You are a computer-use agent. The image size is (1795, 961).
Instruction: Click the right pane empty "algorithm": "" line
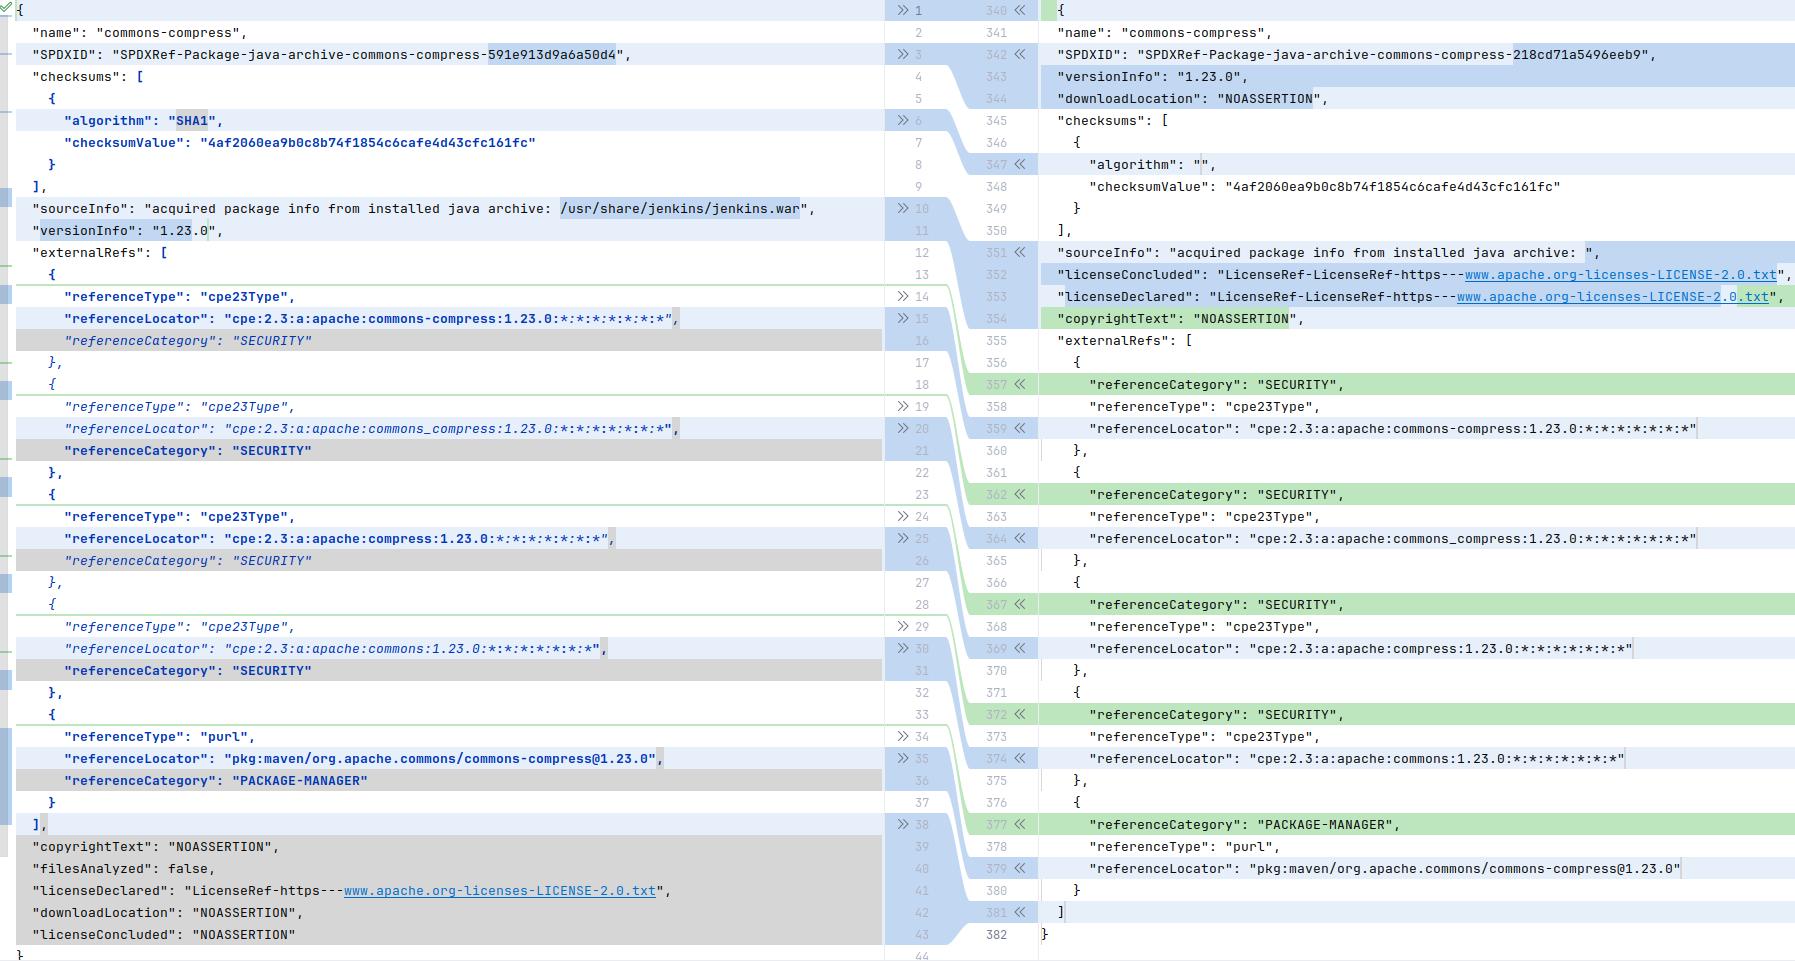click(x=1153, y=165)
